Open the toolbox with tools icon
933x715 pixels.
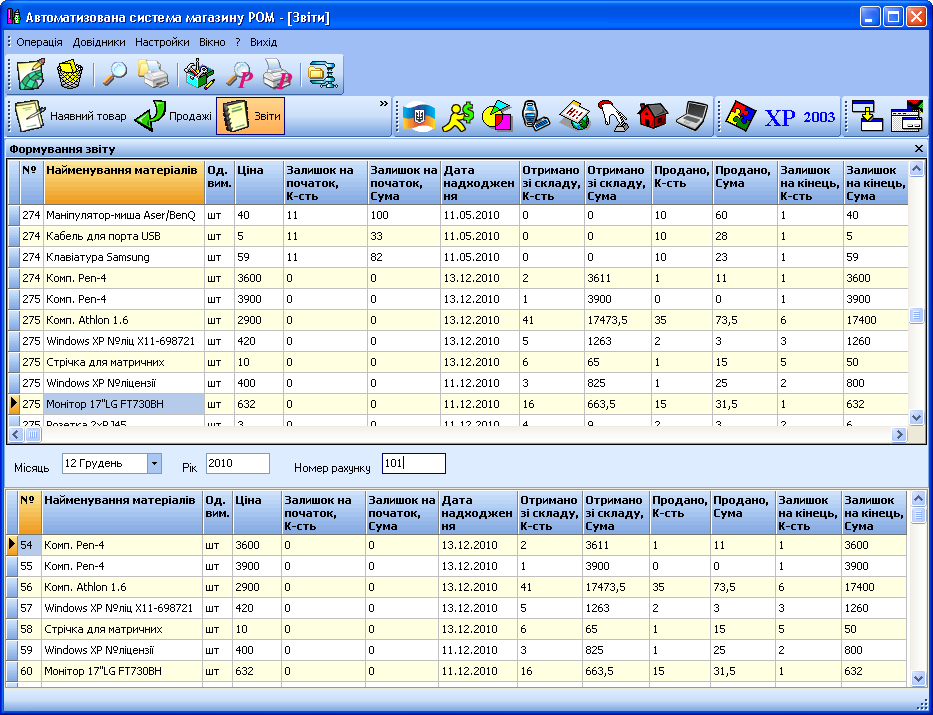click(x=199, y=74)
